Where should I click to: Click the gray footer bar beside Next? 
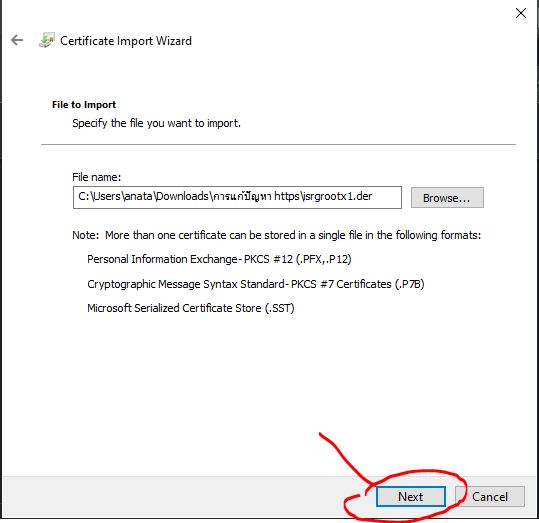coord(186,497)
